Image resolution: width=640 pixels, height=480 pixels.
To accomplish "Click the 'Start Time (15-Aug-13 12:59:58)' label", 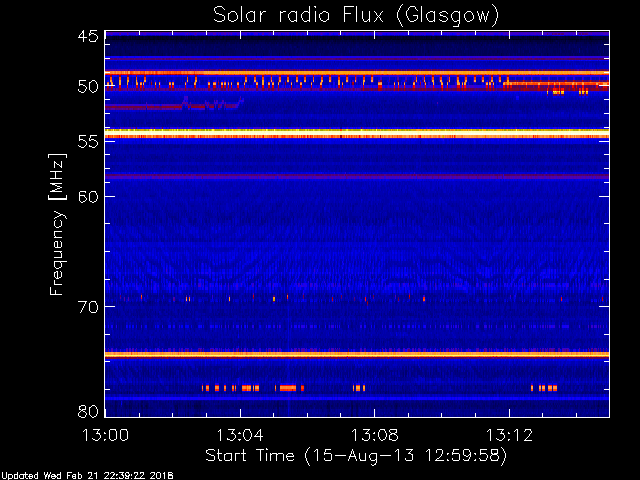I will [356, 456].
